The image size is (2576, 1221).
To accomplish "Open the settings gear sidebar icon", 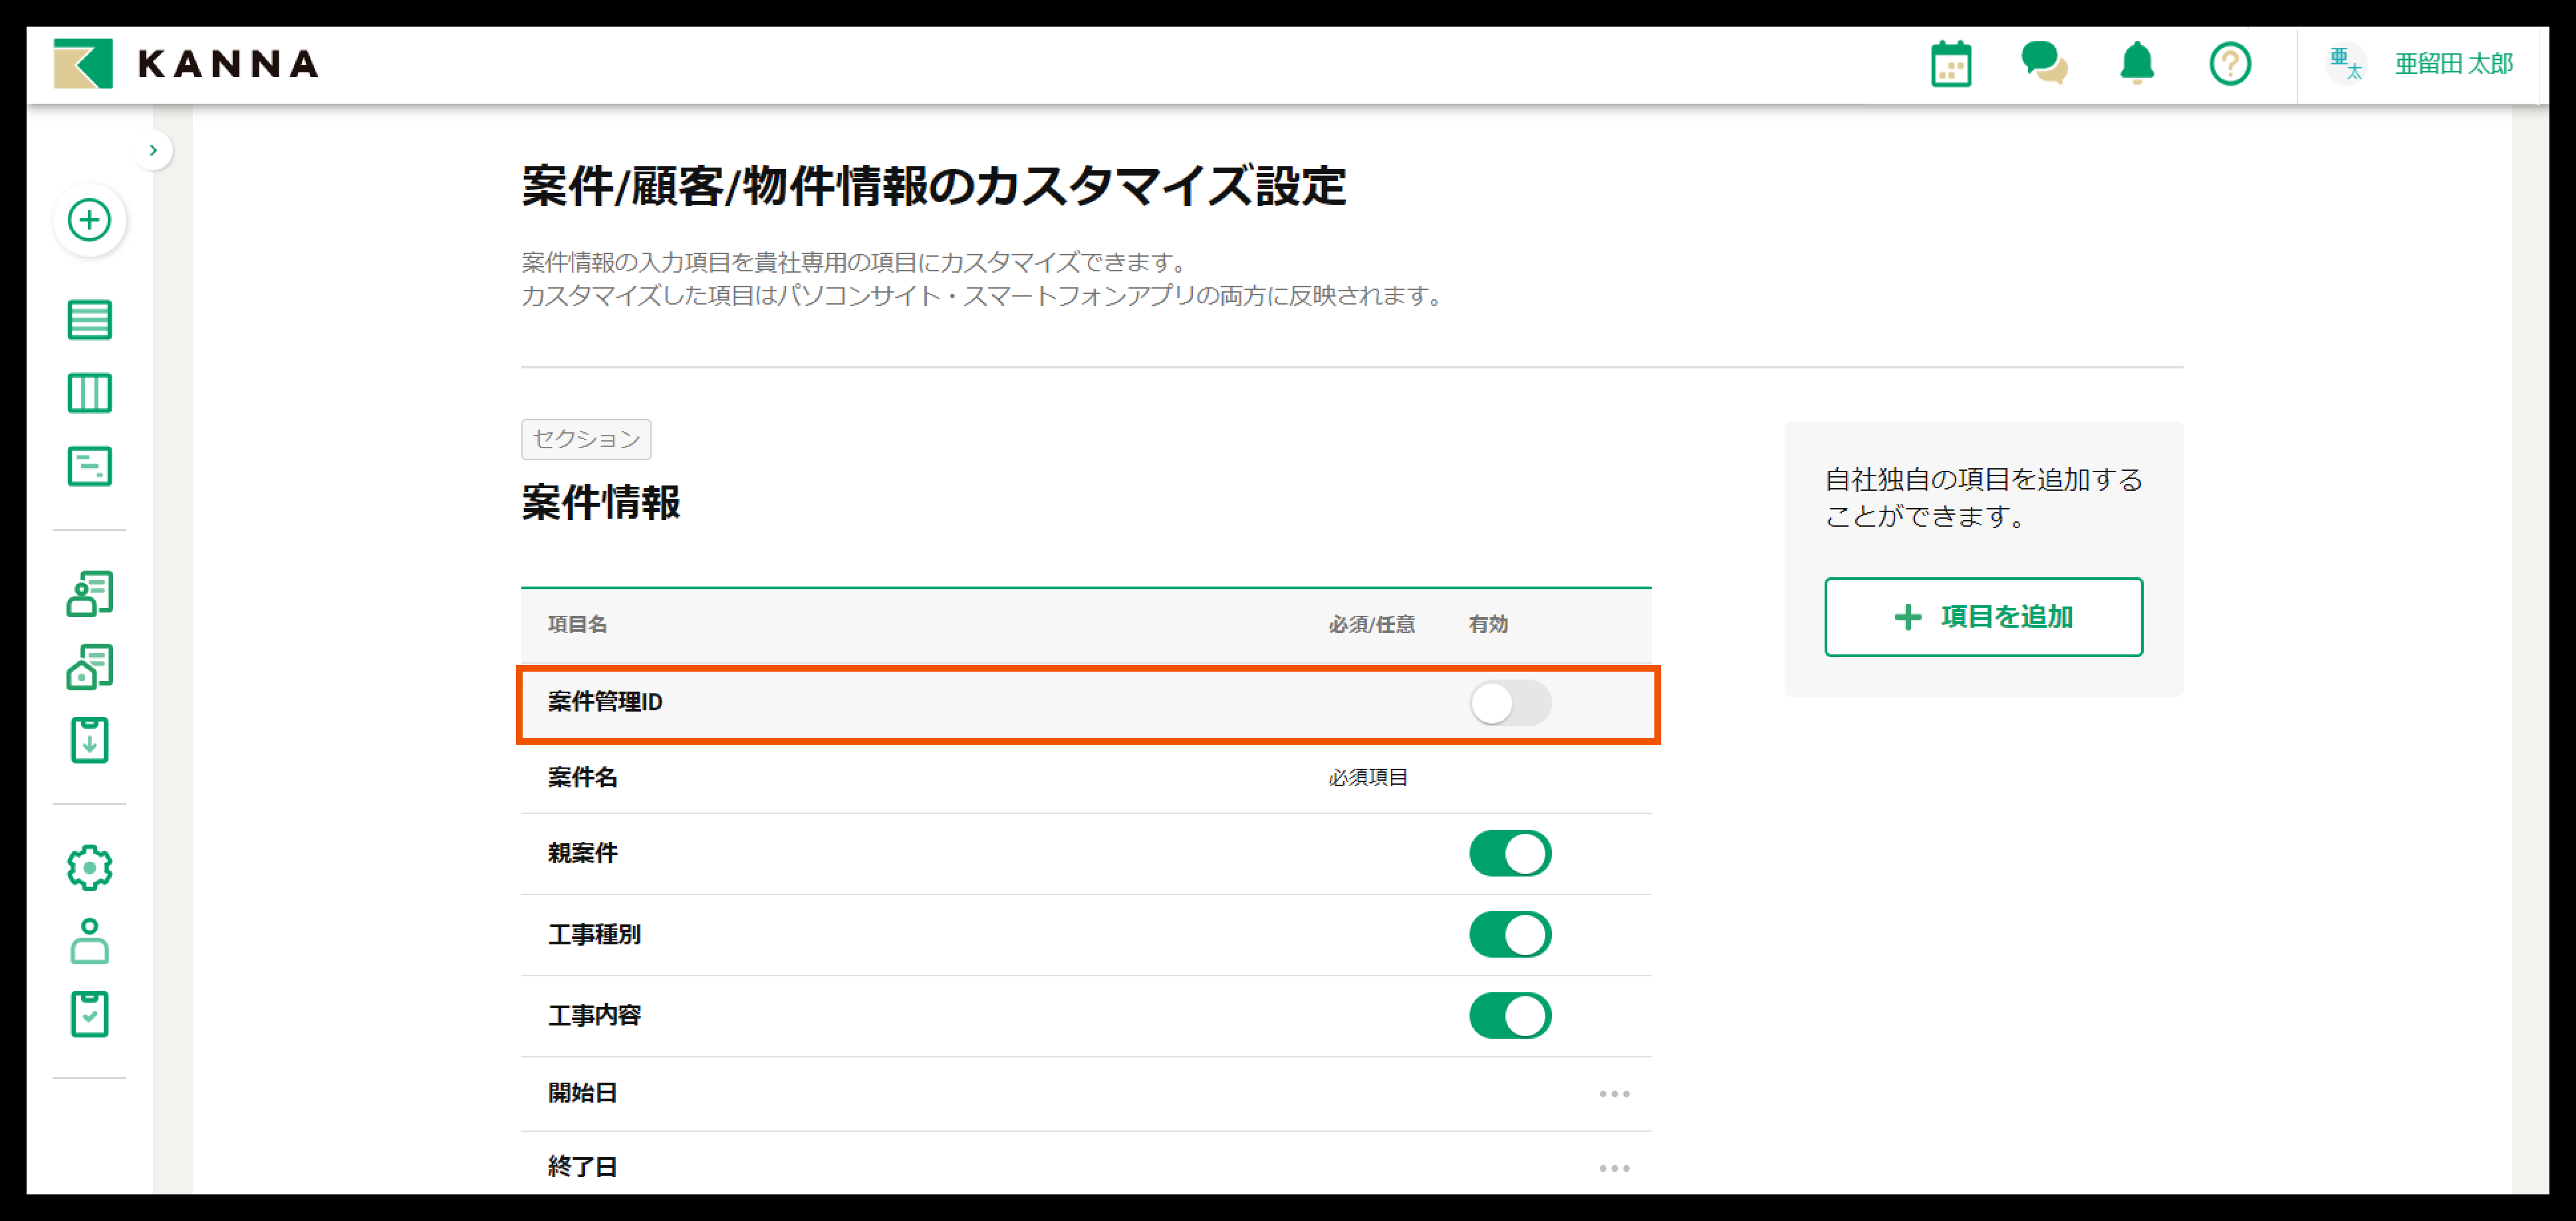I will [89, 868].
